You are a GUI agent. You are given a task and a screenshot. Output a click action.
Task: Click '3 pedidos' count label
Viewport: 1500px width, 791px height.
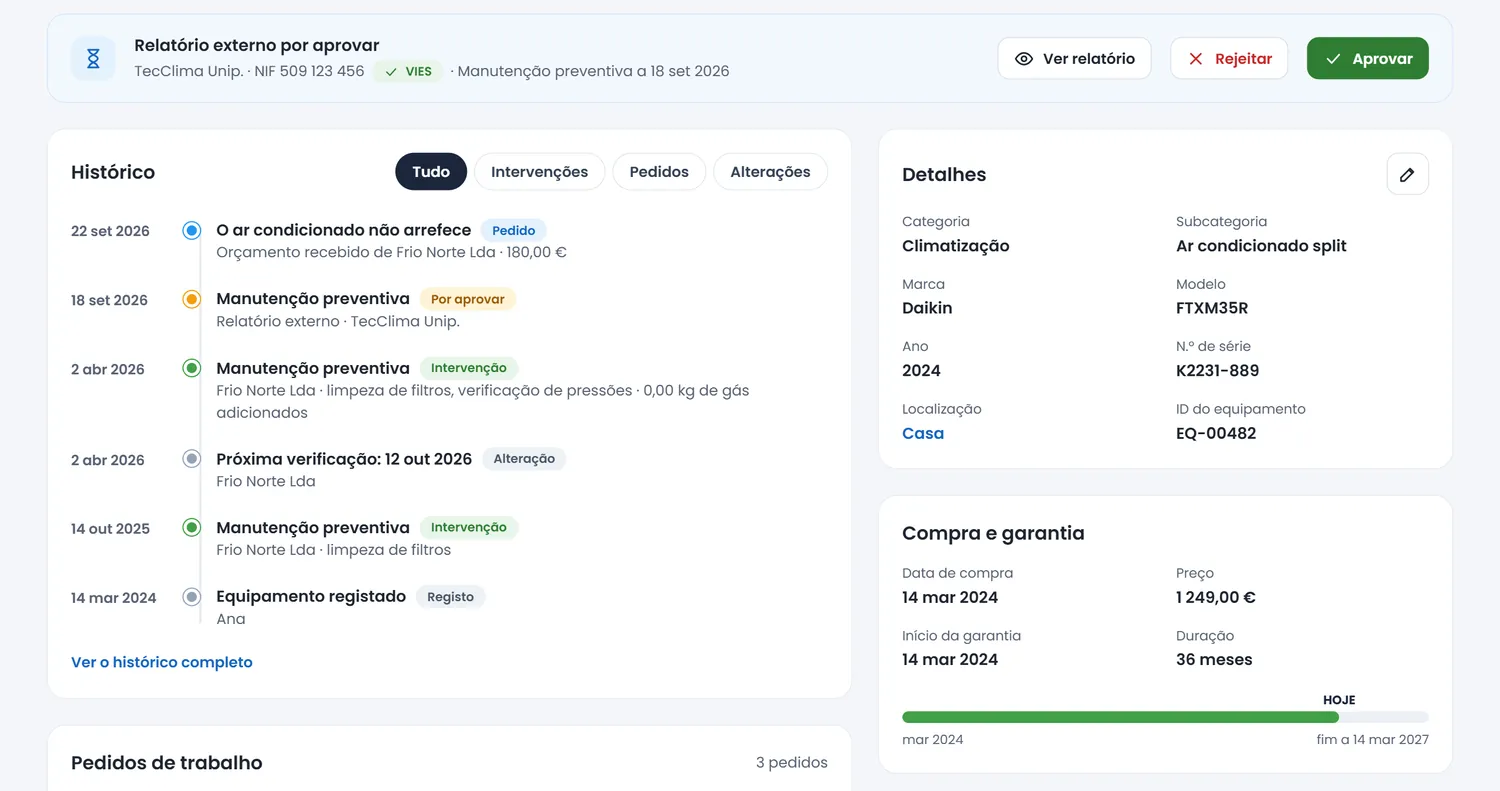click(792, 762)
